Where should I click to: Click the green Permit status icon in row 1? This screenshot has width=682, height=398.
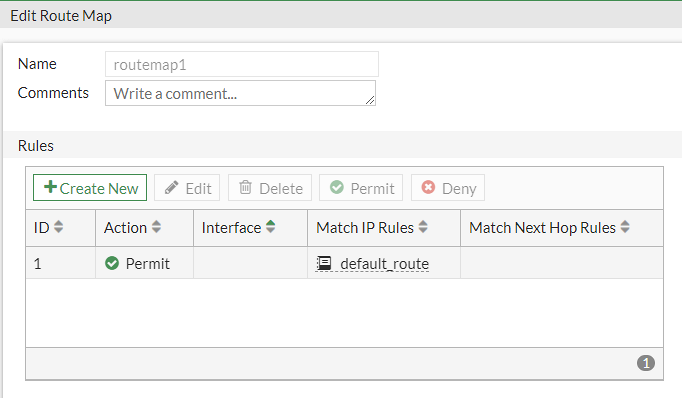pos(112,263)
